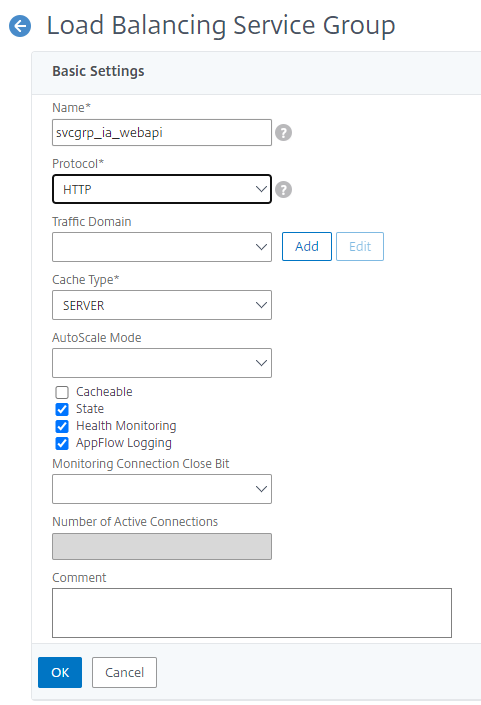Screen dimensions: 481x705
Task: Open Monitoring Connection Close Bit dropdown
Action: coord(162,489)
